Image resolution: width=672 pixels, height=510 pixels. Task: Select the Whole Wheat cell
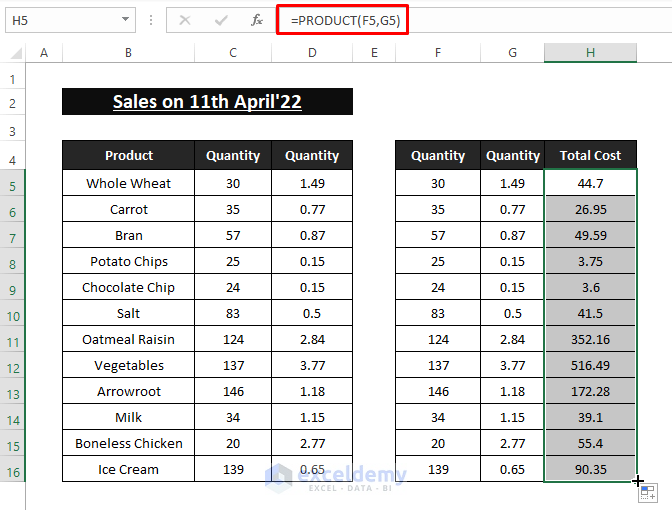[128, 184]
